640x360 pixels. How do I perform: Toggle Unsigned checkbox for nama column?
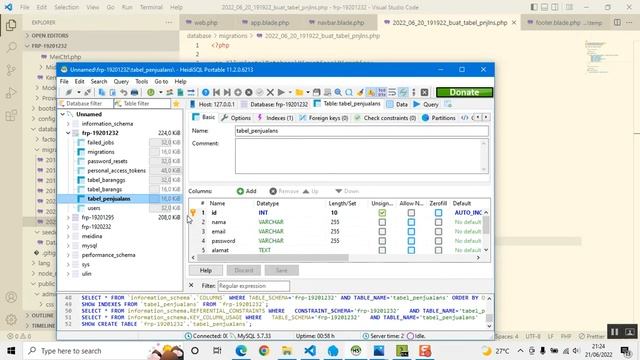382,222
